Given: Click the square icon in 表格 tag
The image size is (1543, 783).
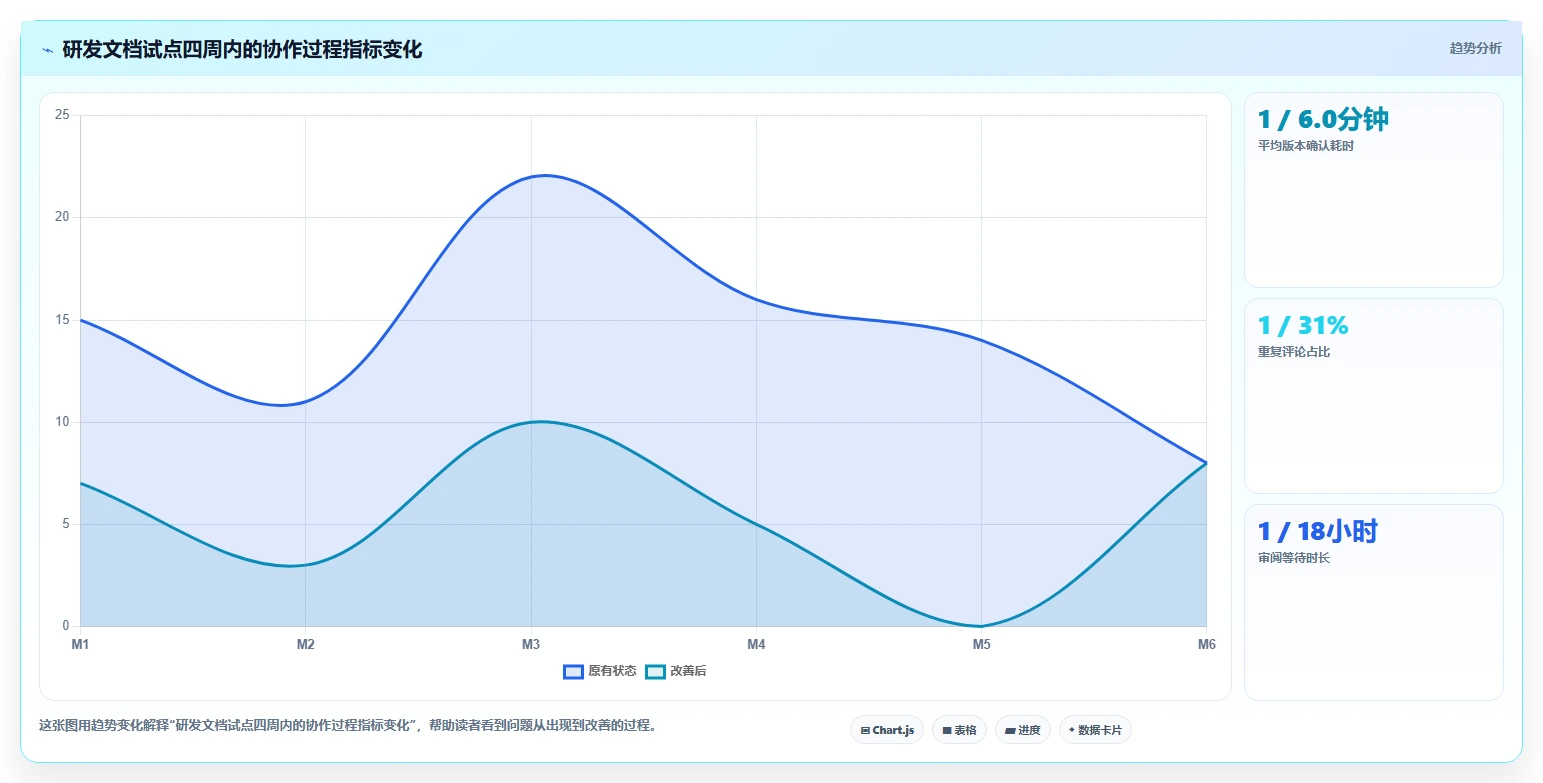Looking at the screenshot, I should click(x=947, y=730).
